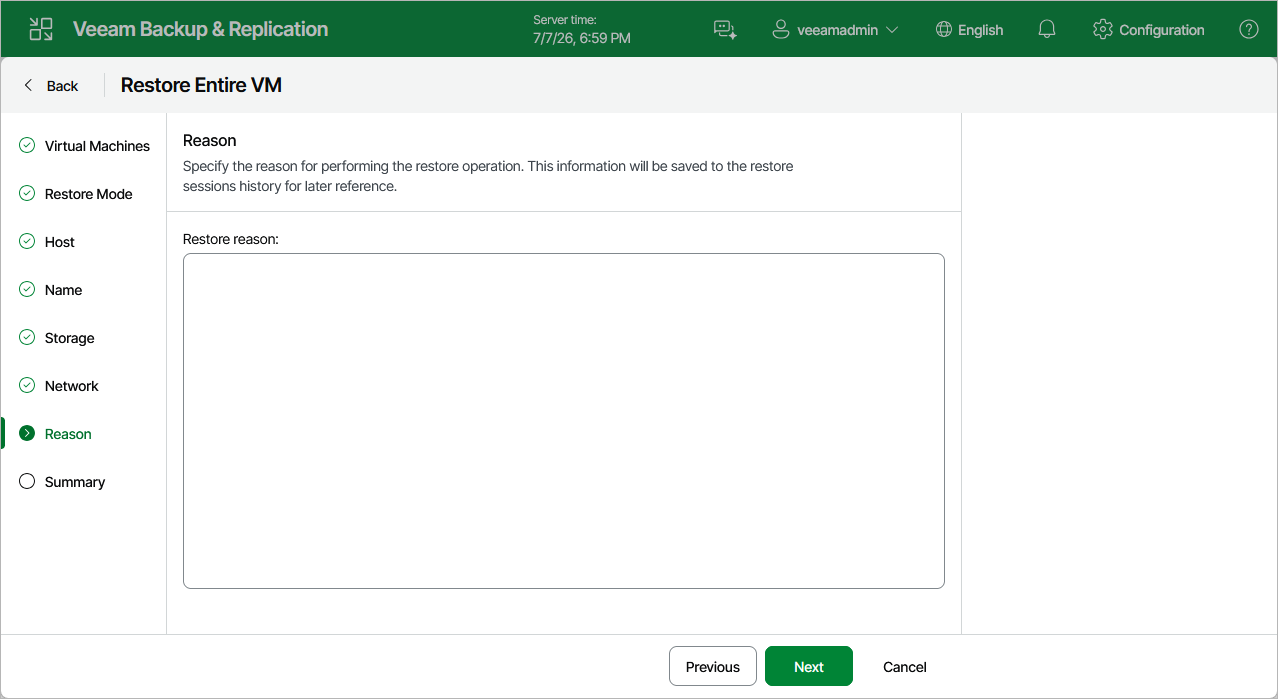Click the veeamadmin username
This screenshot has width=1278, height=699.
coord(837,30)
